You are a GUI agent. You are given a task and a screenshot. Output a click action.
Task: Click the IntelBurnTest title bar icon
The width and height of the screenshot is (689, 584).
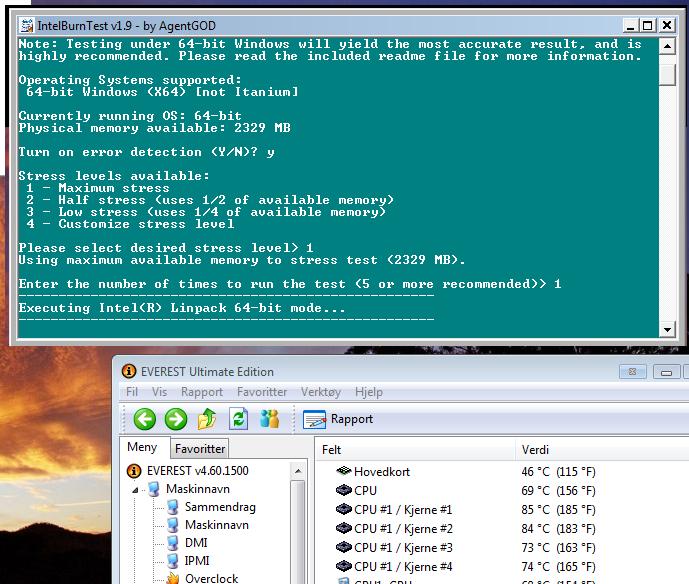point(26,25)
